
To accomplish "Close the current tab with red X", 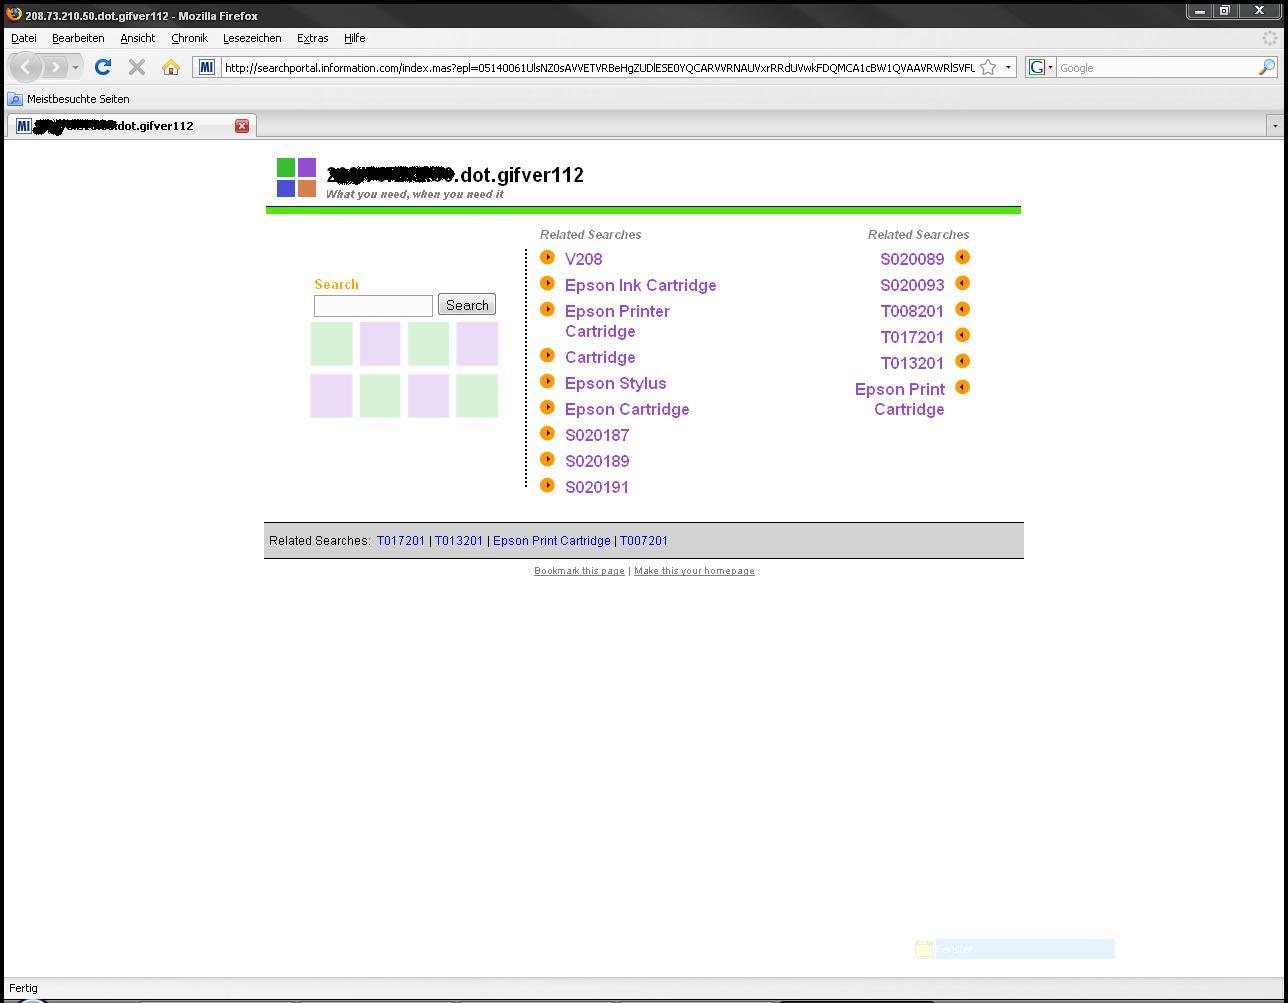I will pos(242,126).
